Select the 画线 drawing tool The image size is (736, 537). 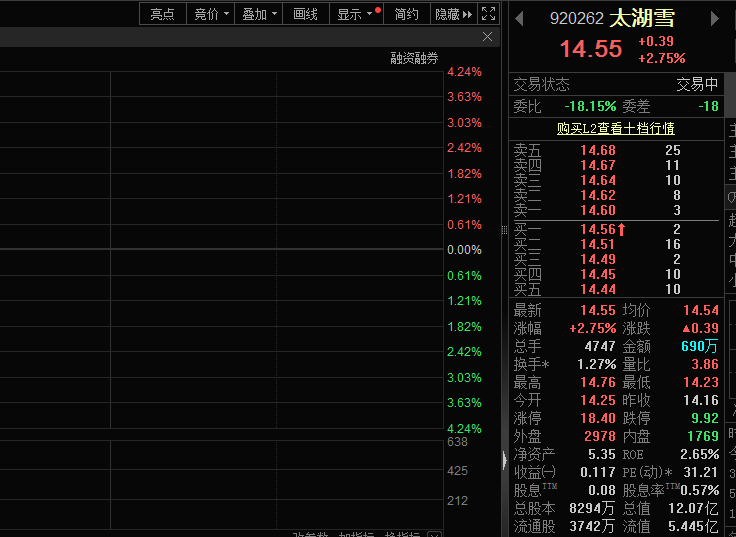[x=305, y=14]
